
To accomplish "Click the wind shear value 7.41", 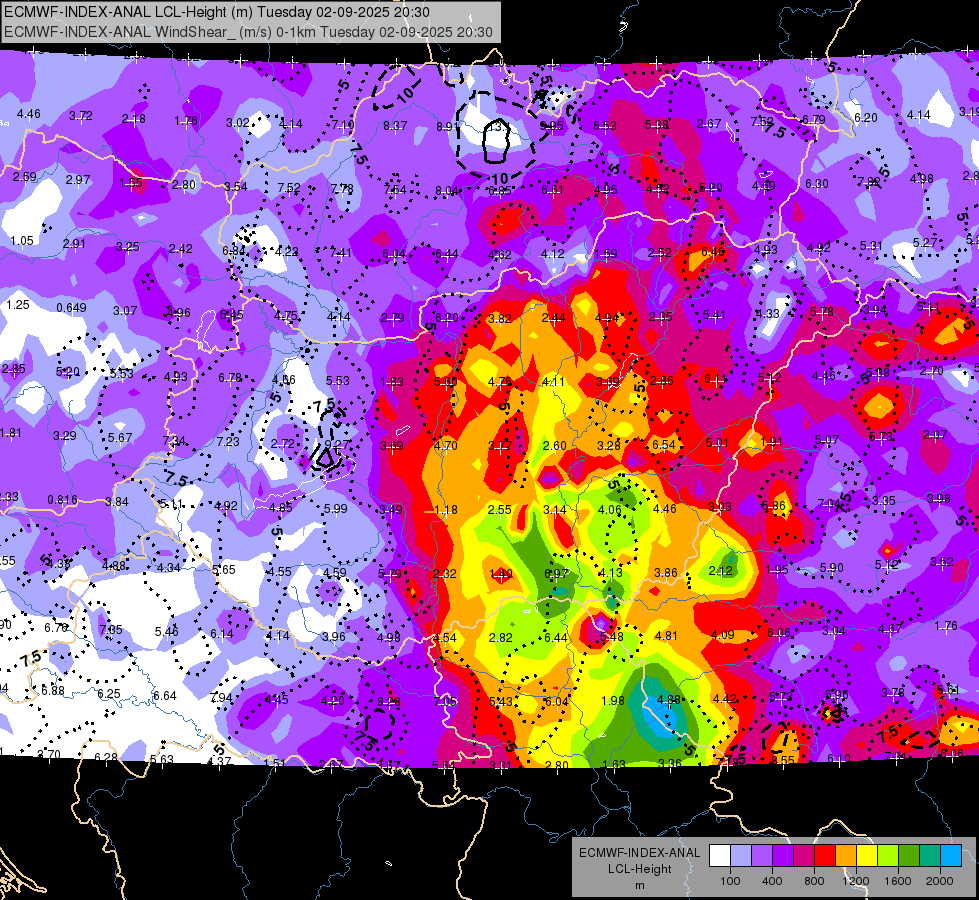I will tap(341, 252).
